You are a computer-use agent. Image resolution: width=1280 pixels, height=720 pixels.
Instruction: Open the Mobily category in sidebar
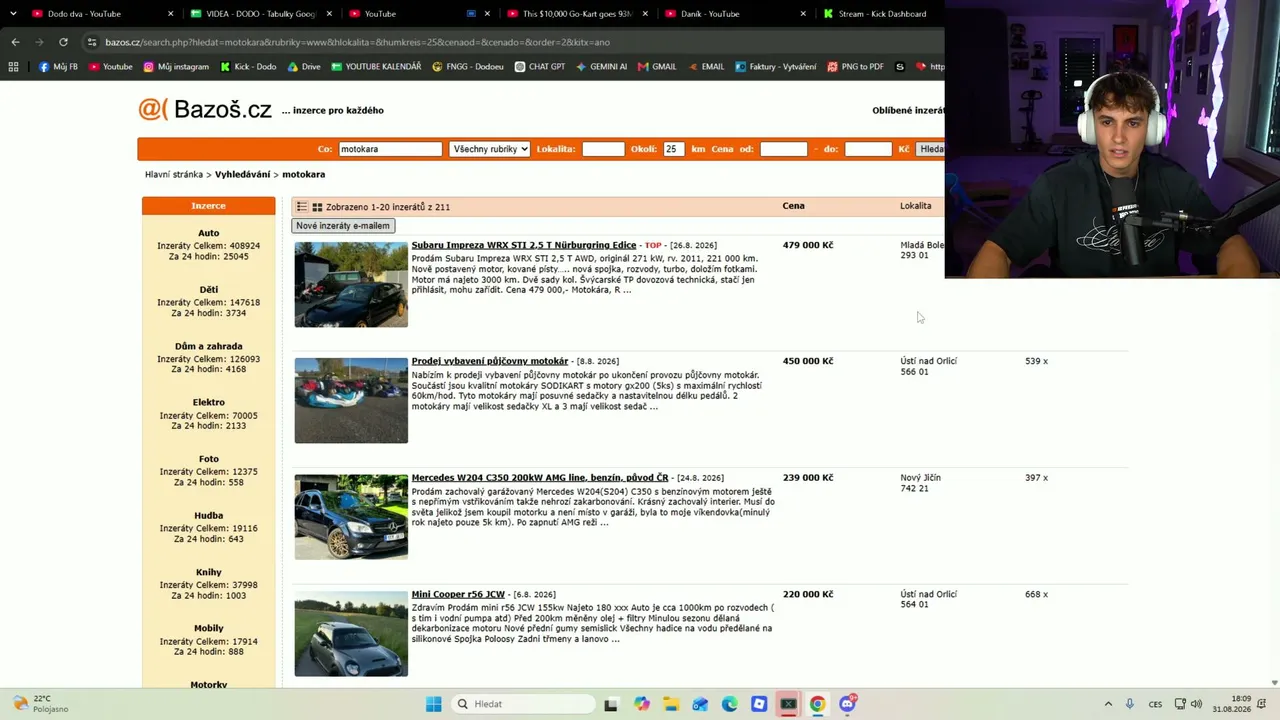[x=209, y=629]
